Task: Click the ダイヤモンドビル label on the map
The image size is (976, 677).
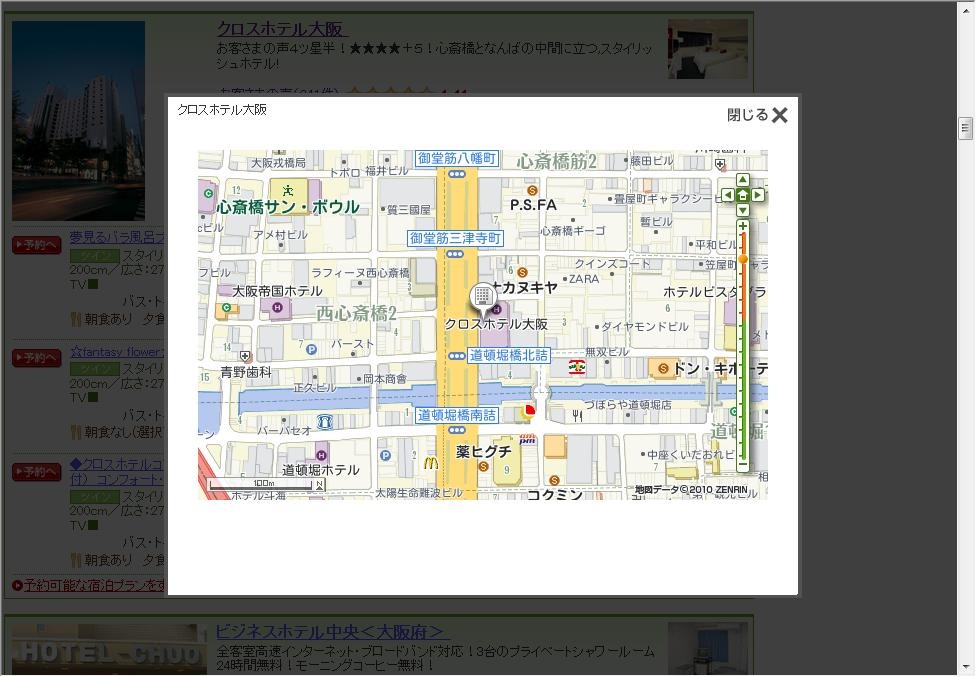Action: 645,327
